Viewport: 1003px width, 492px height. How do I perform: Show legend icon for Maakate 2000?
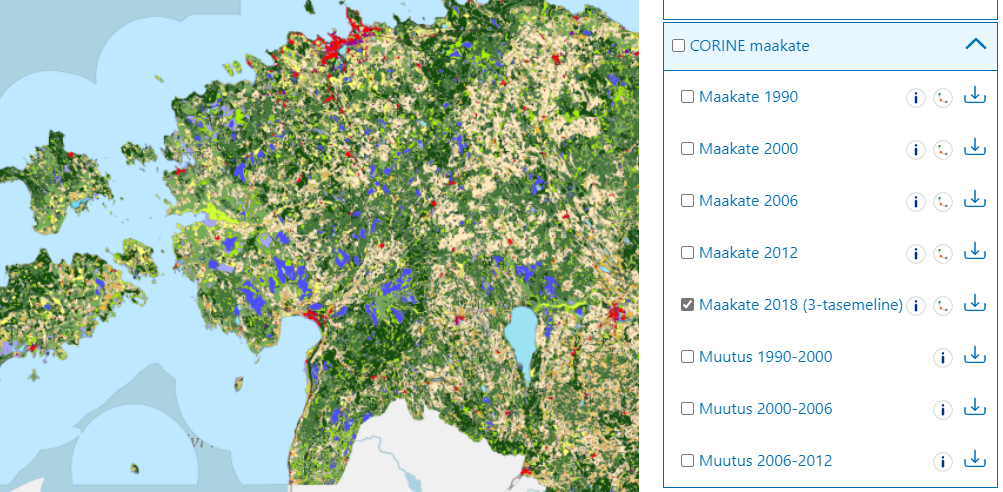point(942,150)
